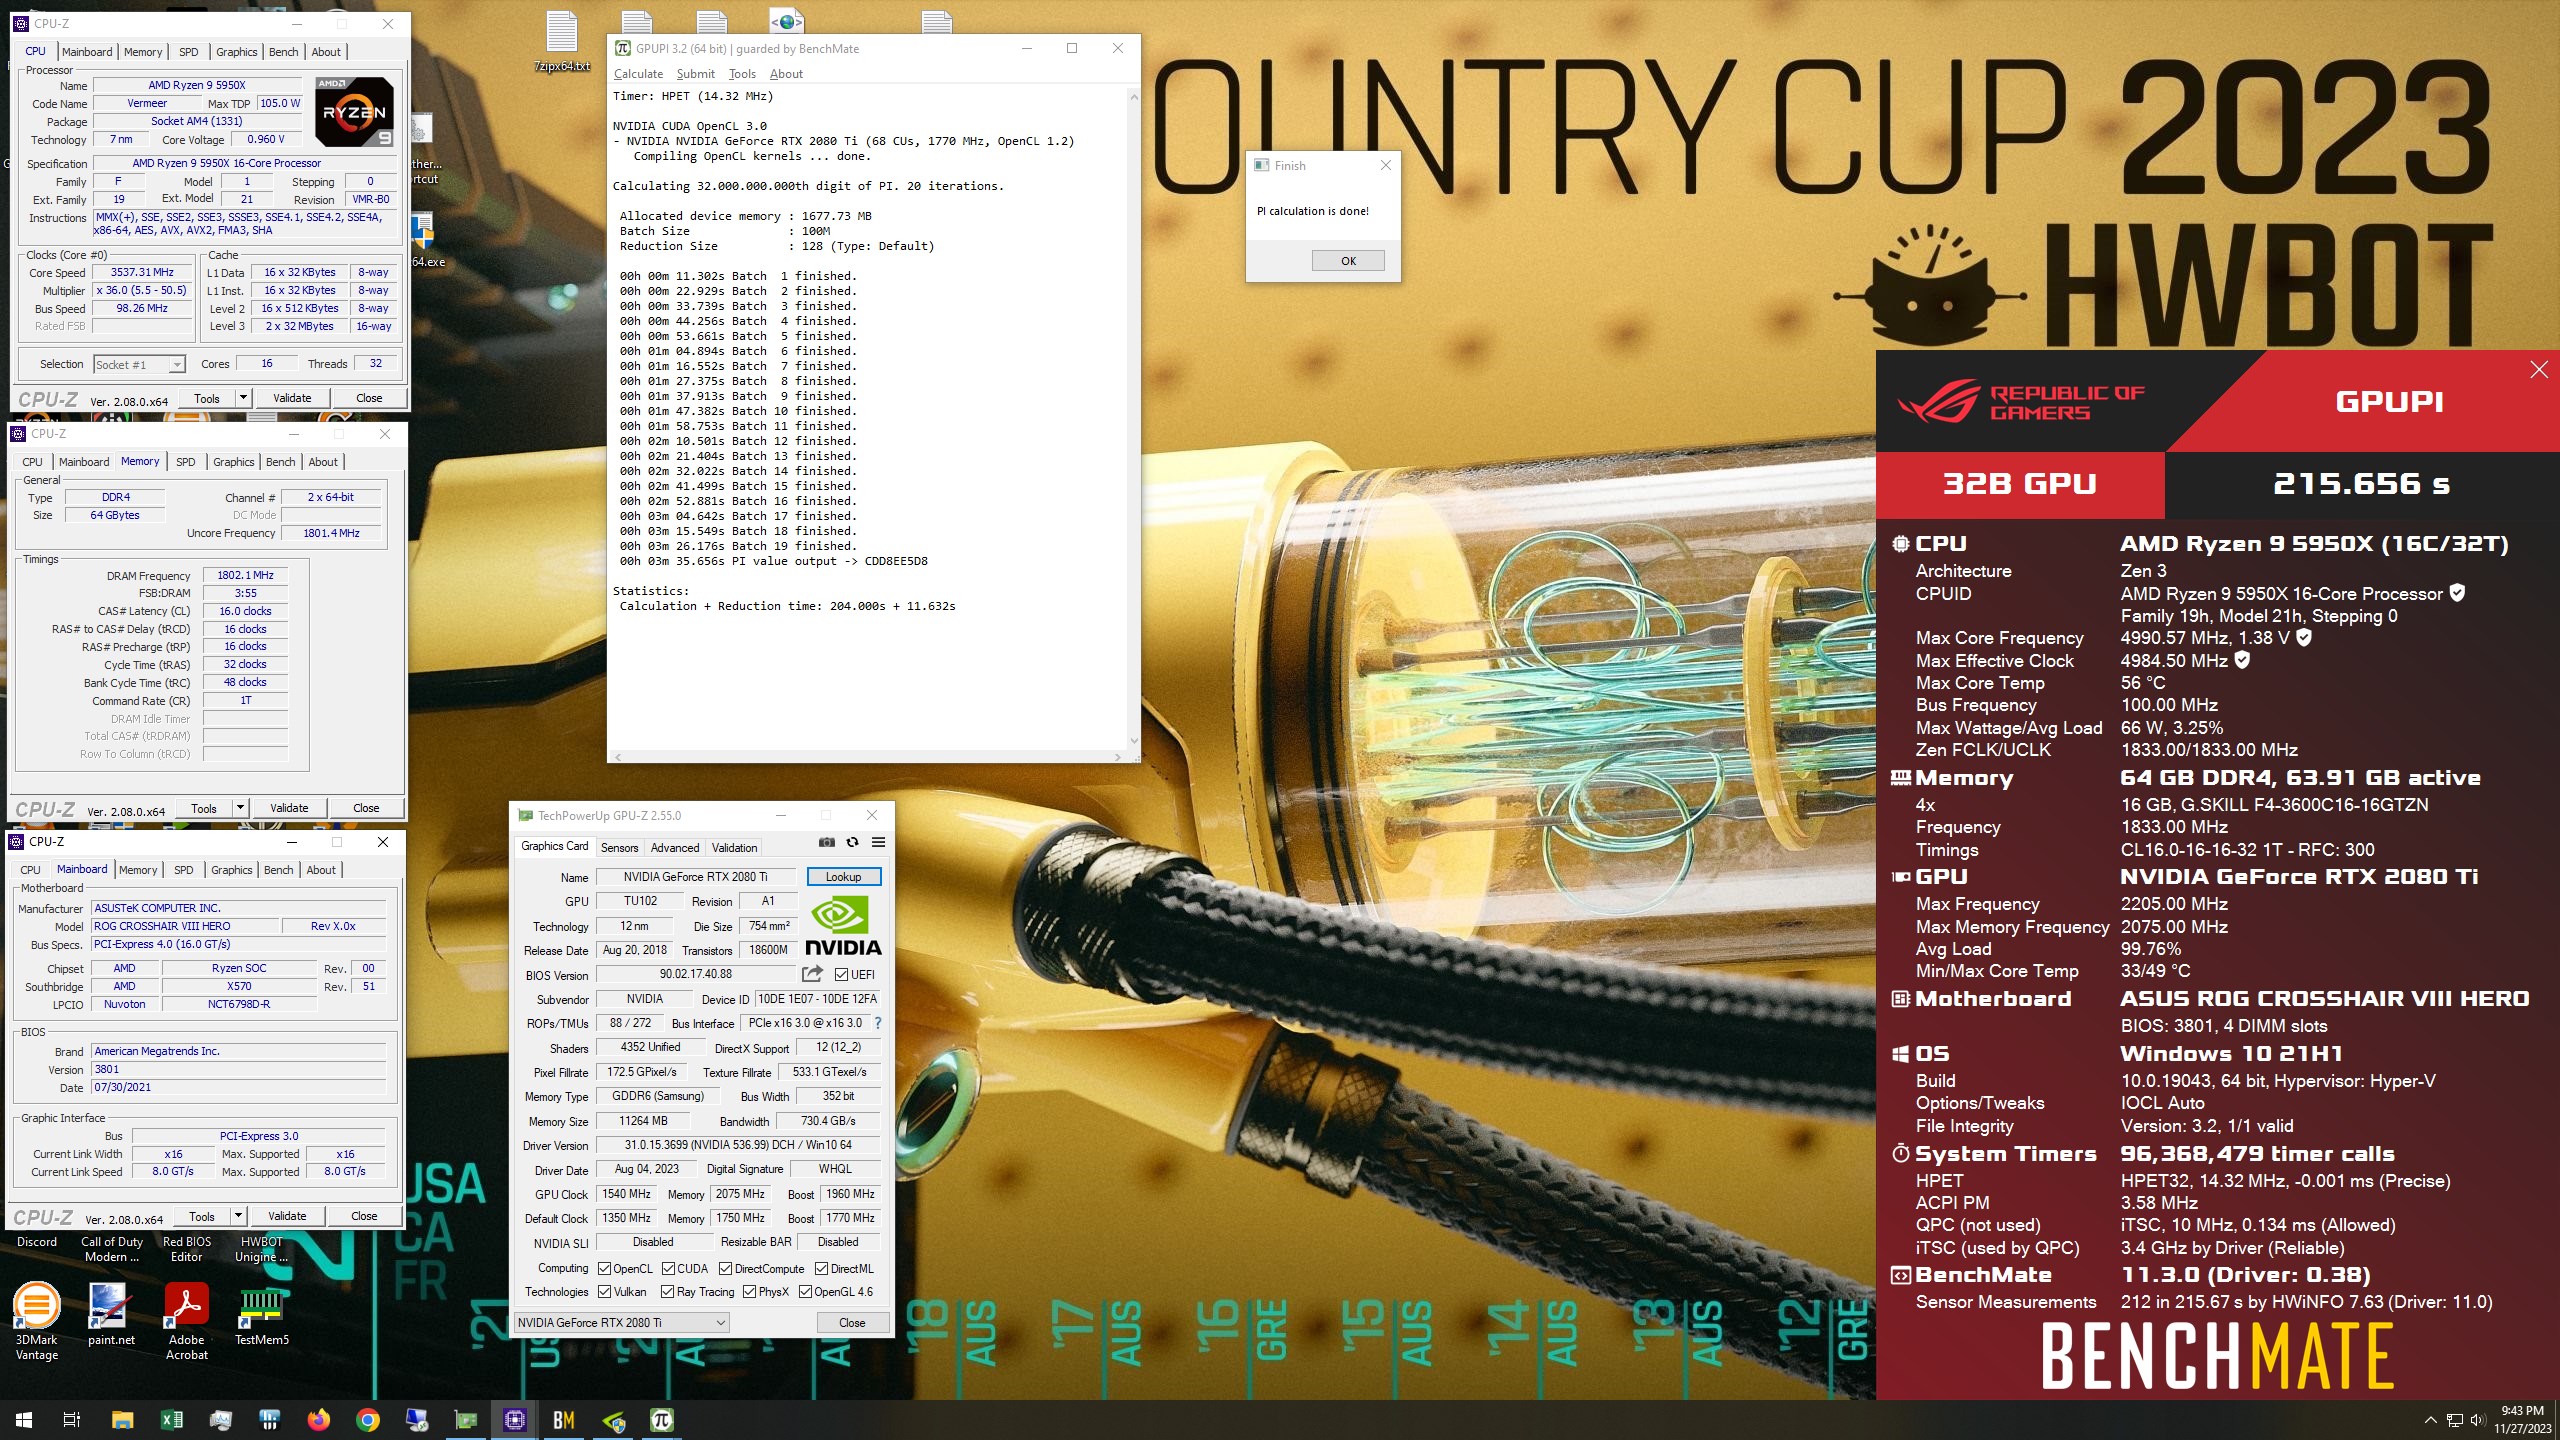Show hidden system tray icons
The width and height of the screenshot is (2560, 1440).
coord(2430,1420)
